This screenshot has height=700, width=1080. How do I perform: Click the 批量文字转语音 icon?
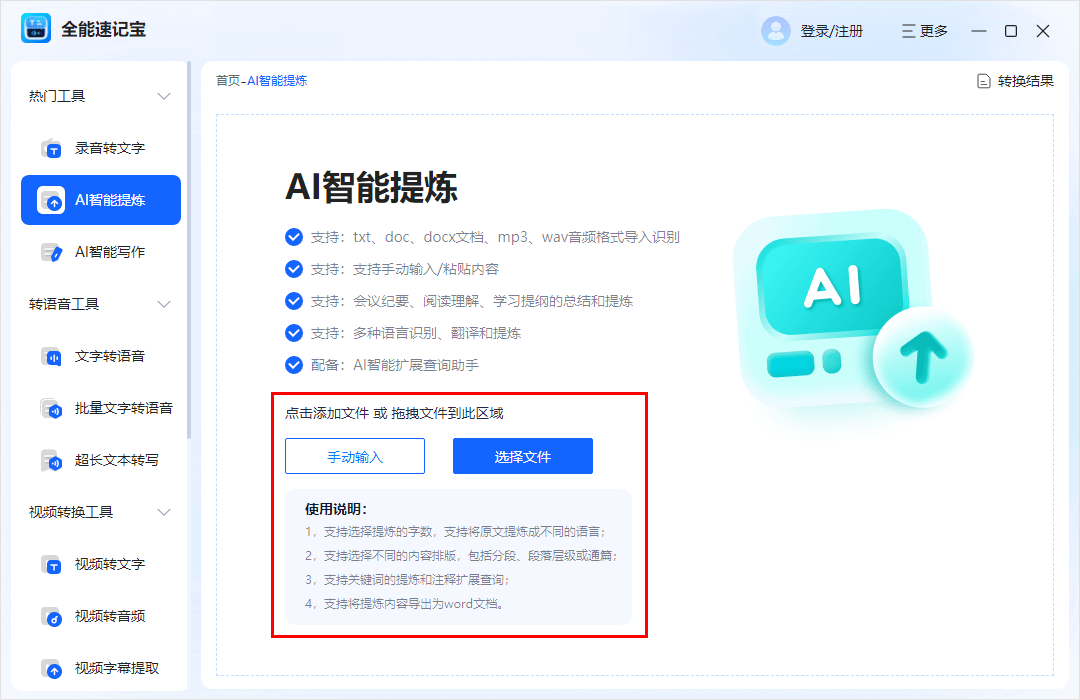tap(52, 409)
